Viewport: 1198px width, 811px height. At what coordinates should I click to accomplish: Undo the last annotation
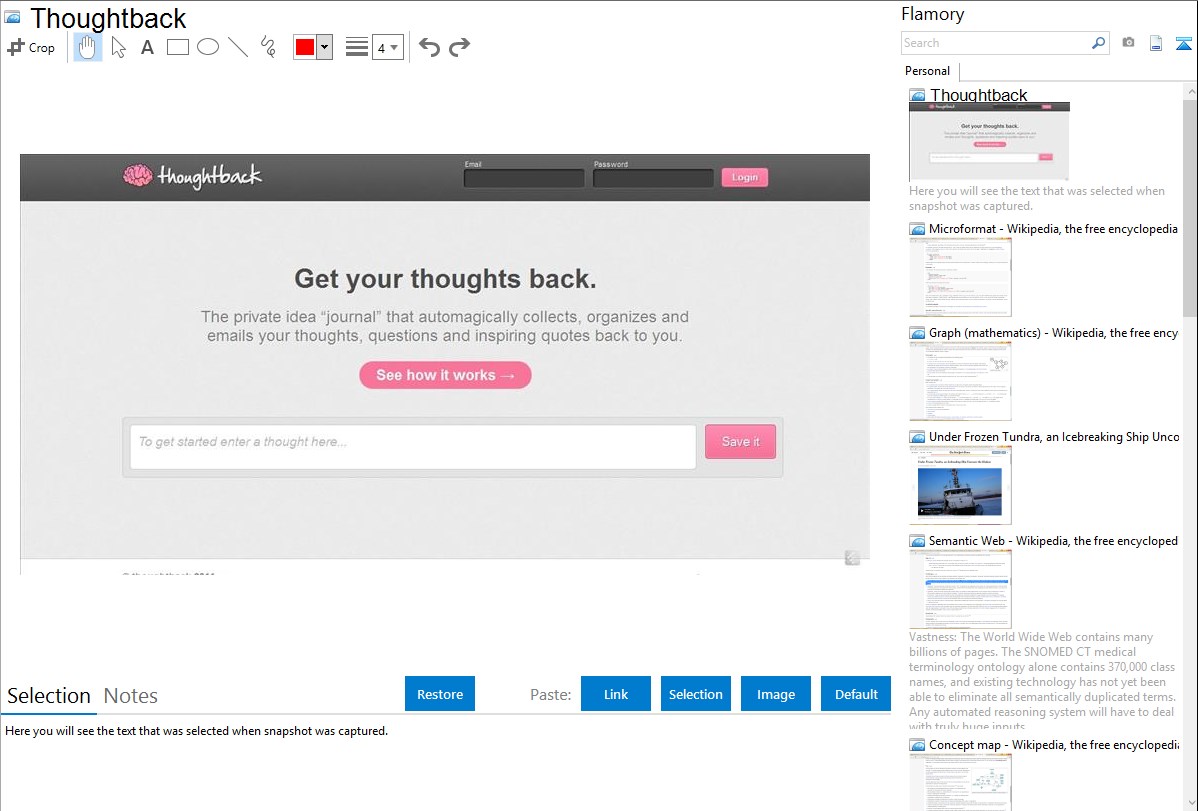(429, 47)
